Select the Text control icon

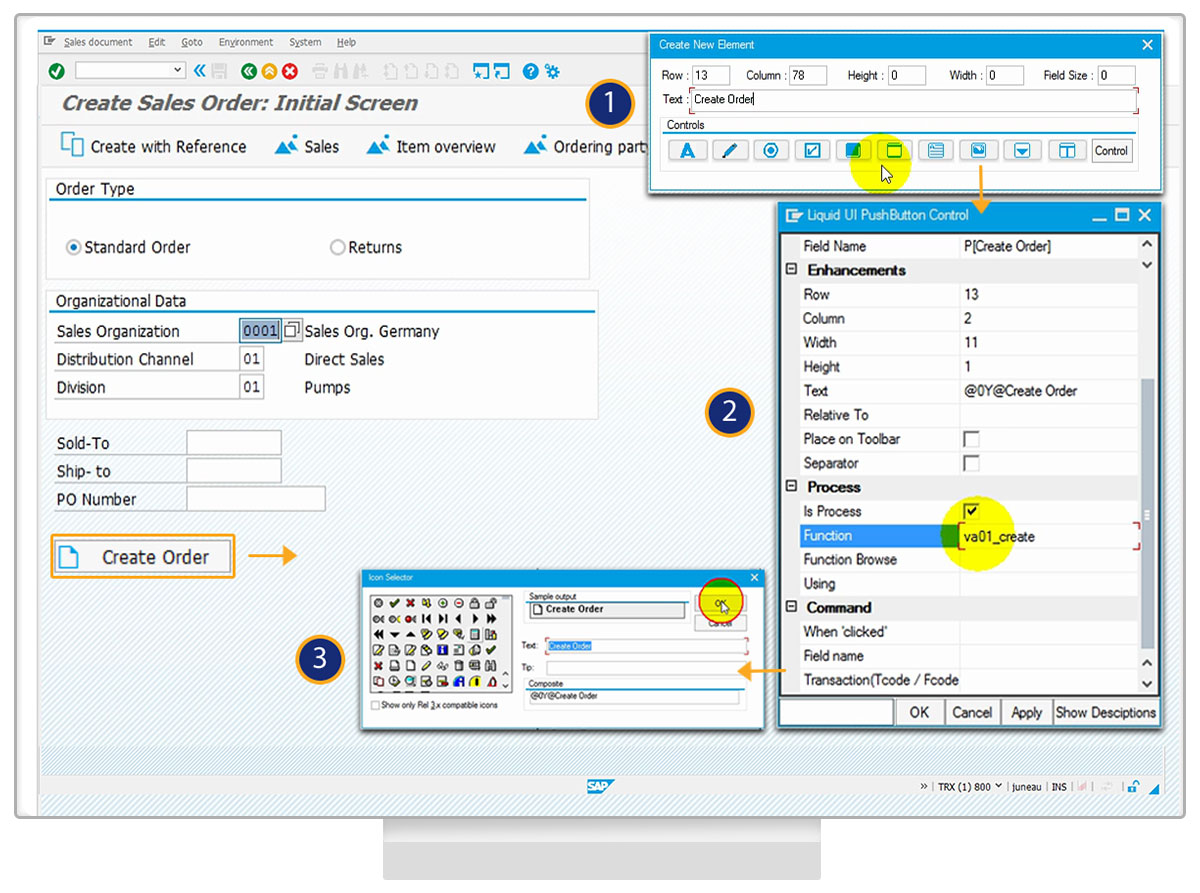click(x=687, y=150)
